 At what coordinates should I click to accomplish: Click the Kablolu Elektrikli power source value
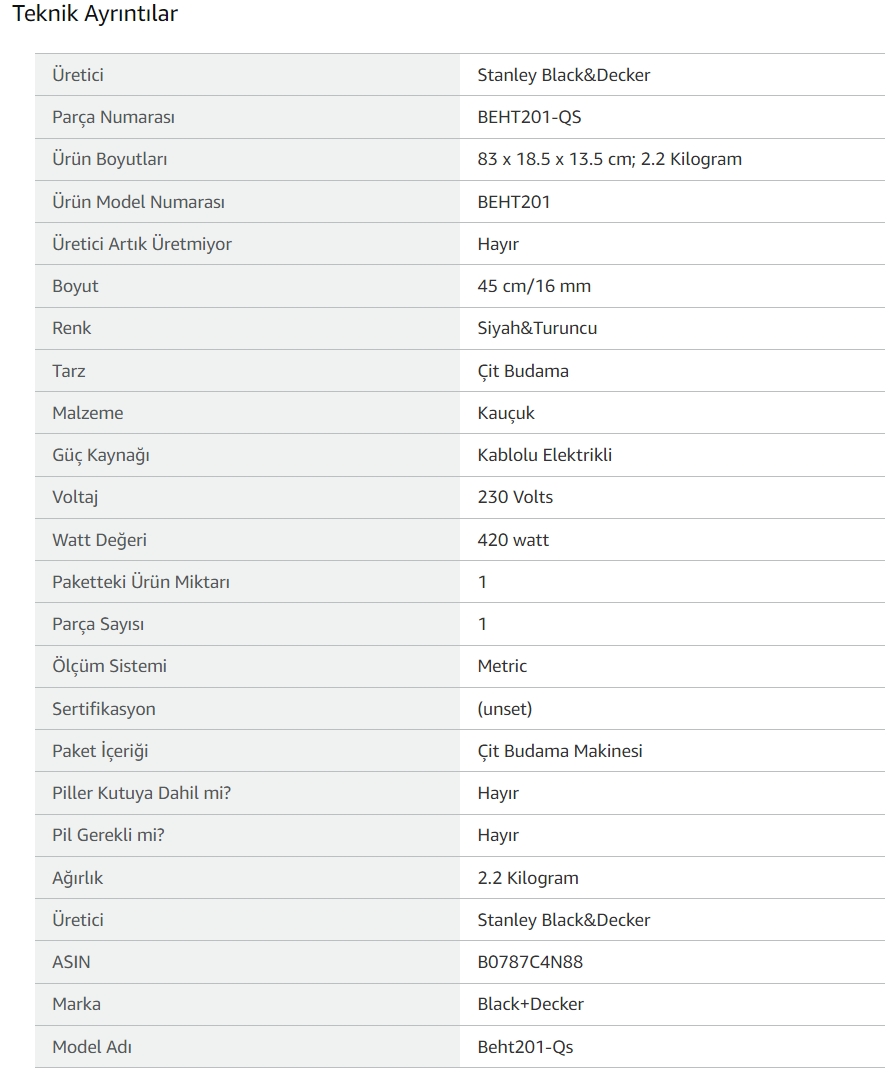click(x=545, y=455)
